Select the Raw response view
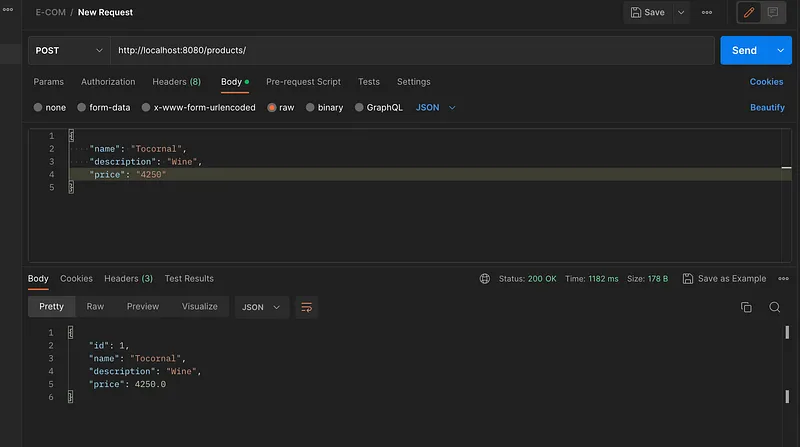The image size is (800, 447). point(95,307)
